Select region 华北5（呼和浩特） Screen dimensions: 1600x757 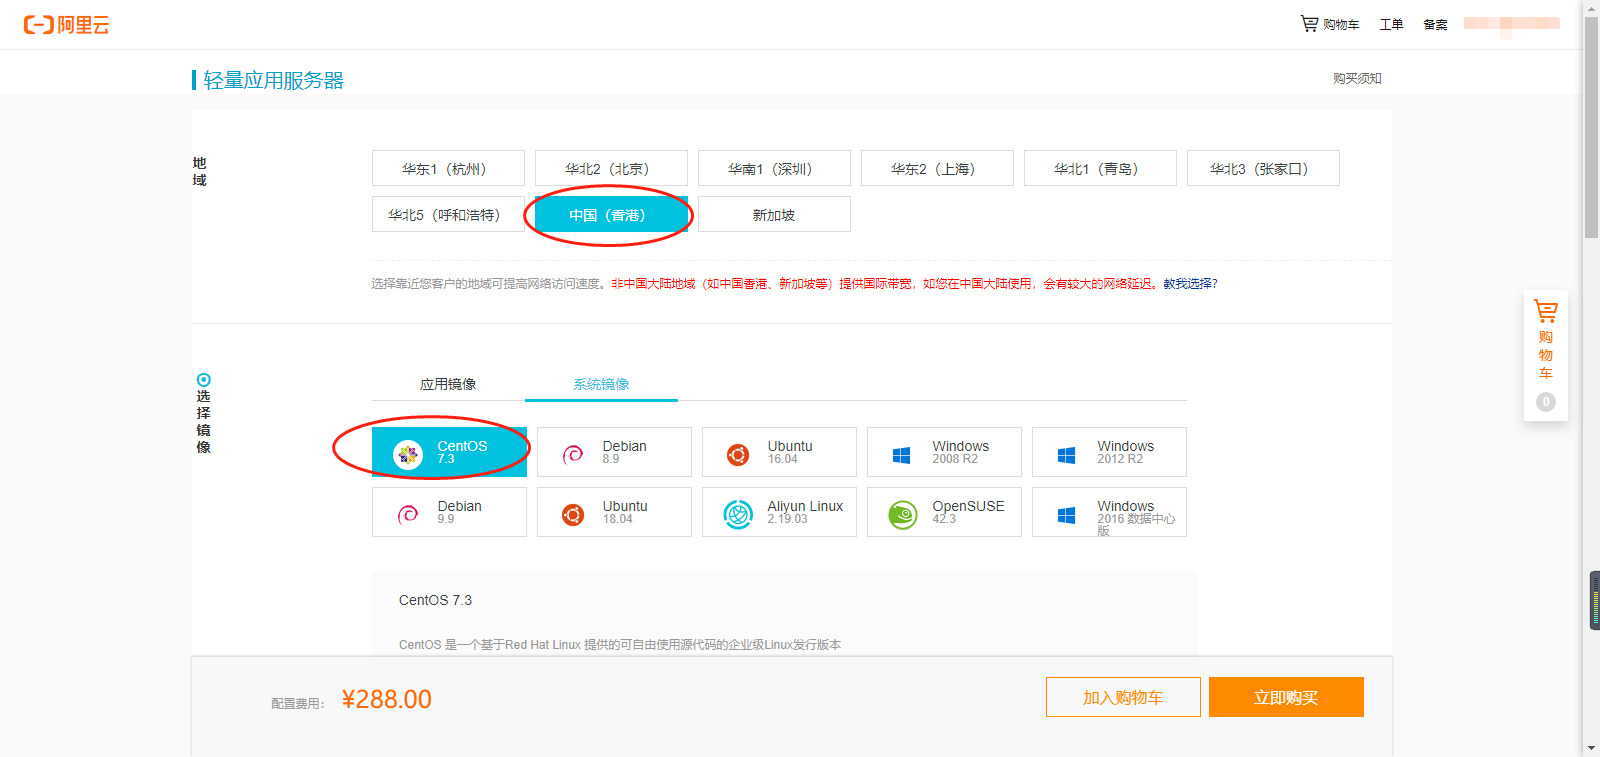click(448, 214)
